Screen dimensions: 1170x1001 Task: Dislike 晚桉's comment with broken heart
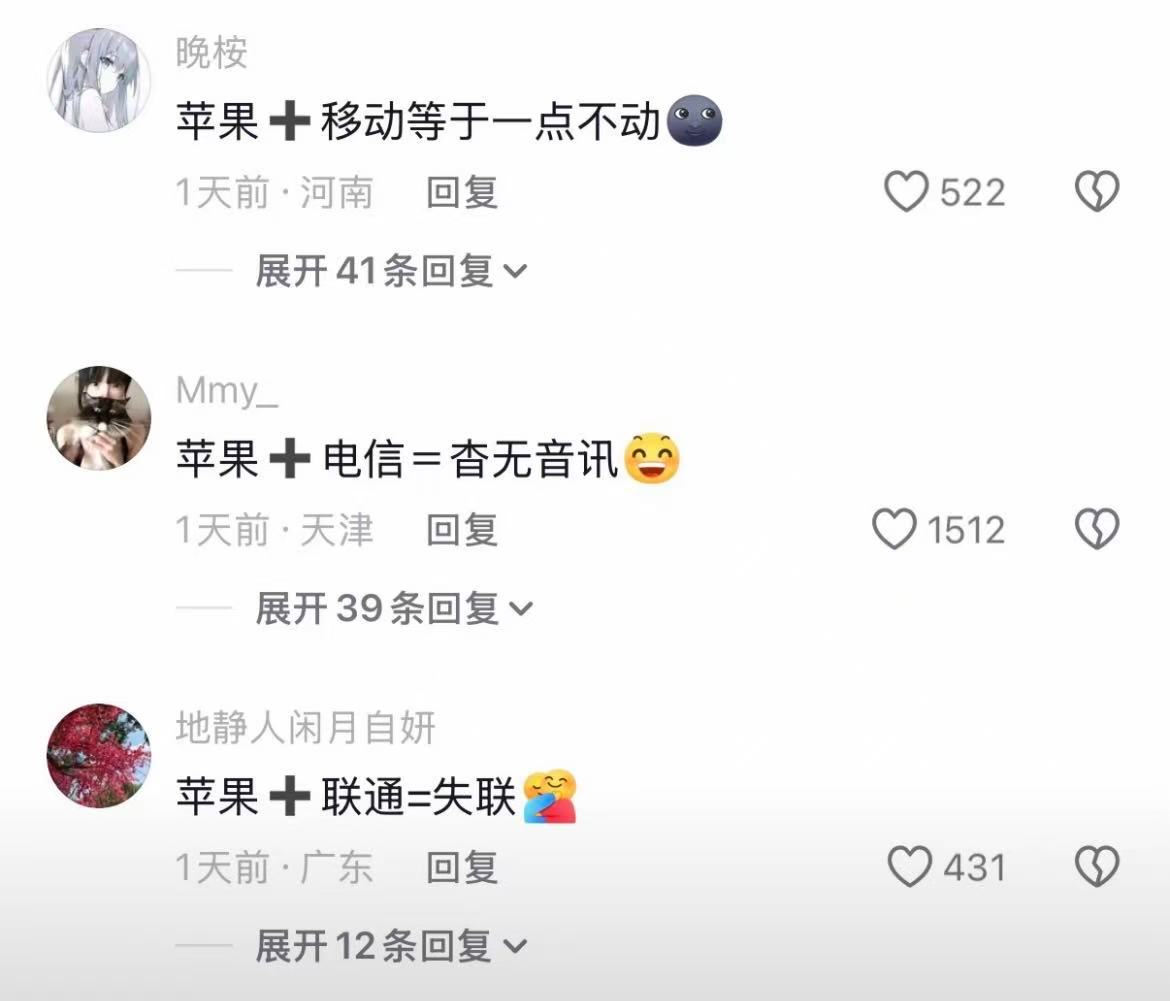(1097, 192)
